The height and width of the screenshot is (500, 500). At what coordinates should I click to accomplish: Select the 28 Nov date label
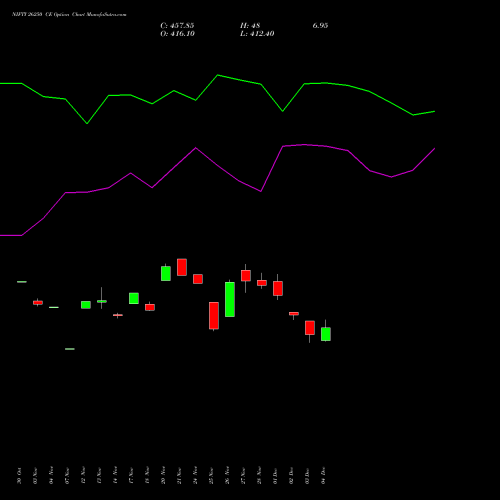259,476
